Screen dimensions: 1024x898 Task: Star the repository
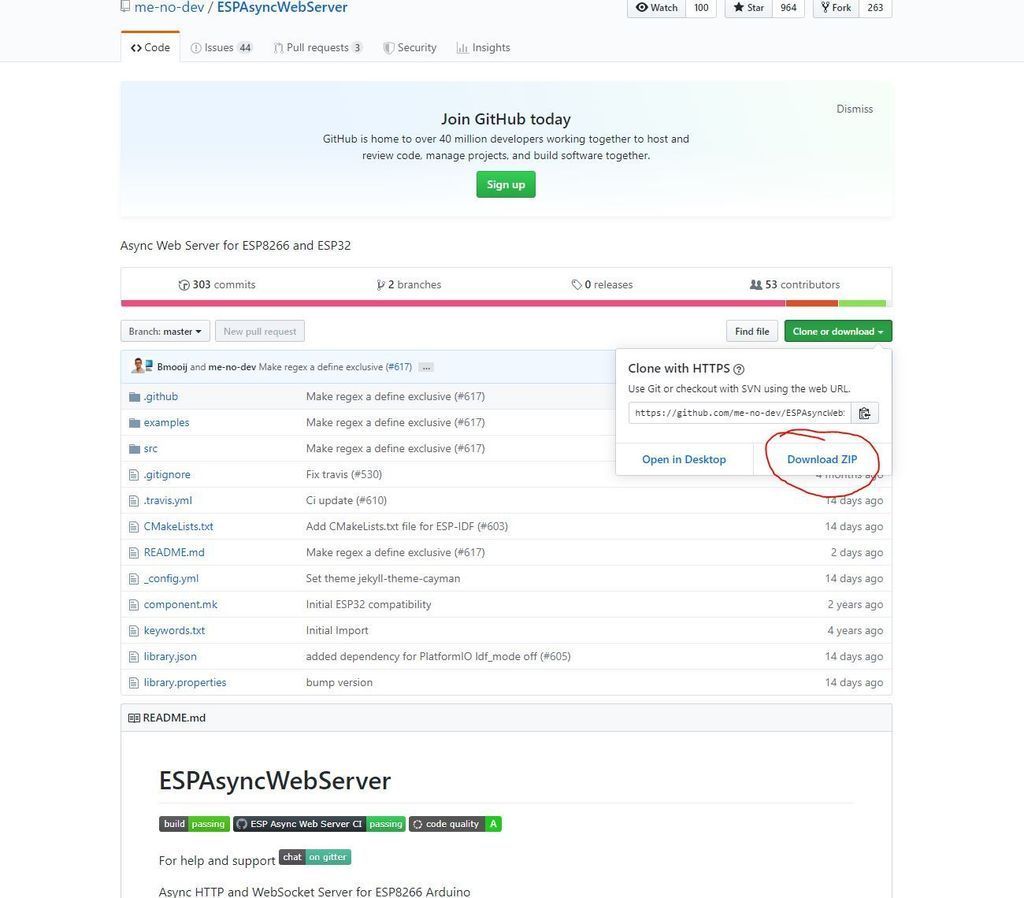point(748,8)
